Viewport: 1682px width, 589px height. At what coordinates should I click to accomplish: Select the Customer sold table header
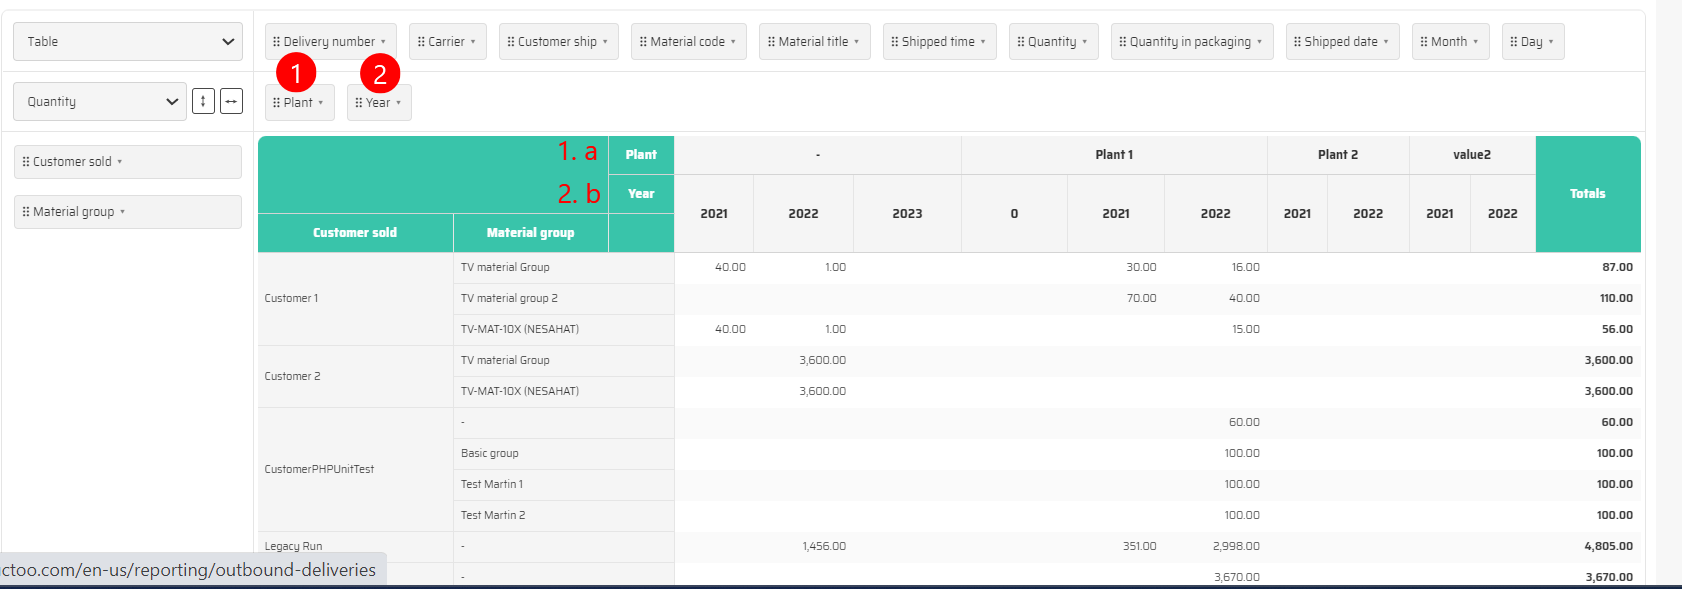click(355, 233)
